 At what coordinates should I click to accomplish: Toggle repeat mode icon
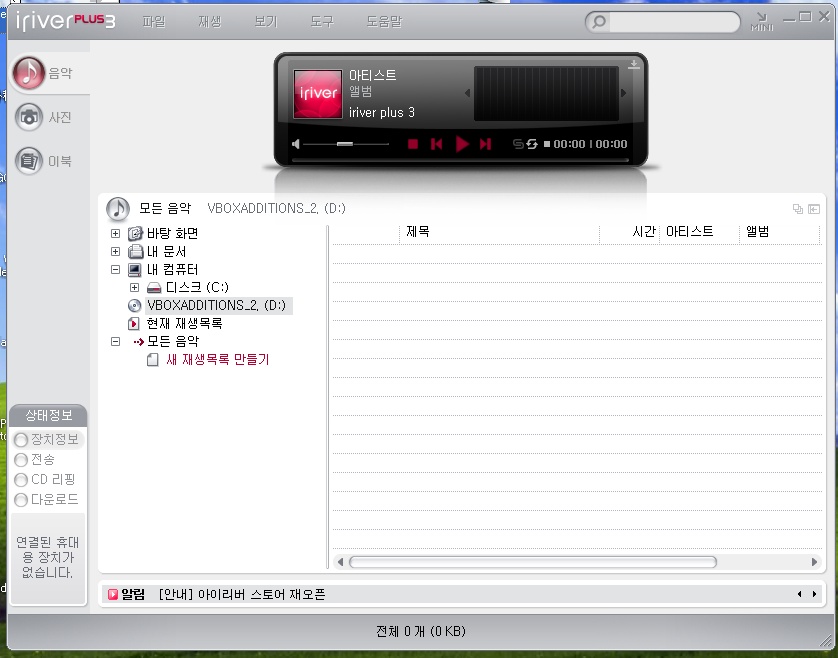click(532, 144)
